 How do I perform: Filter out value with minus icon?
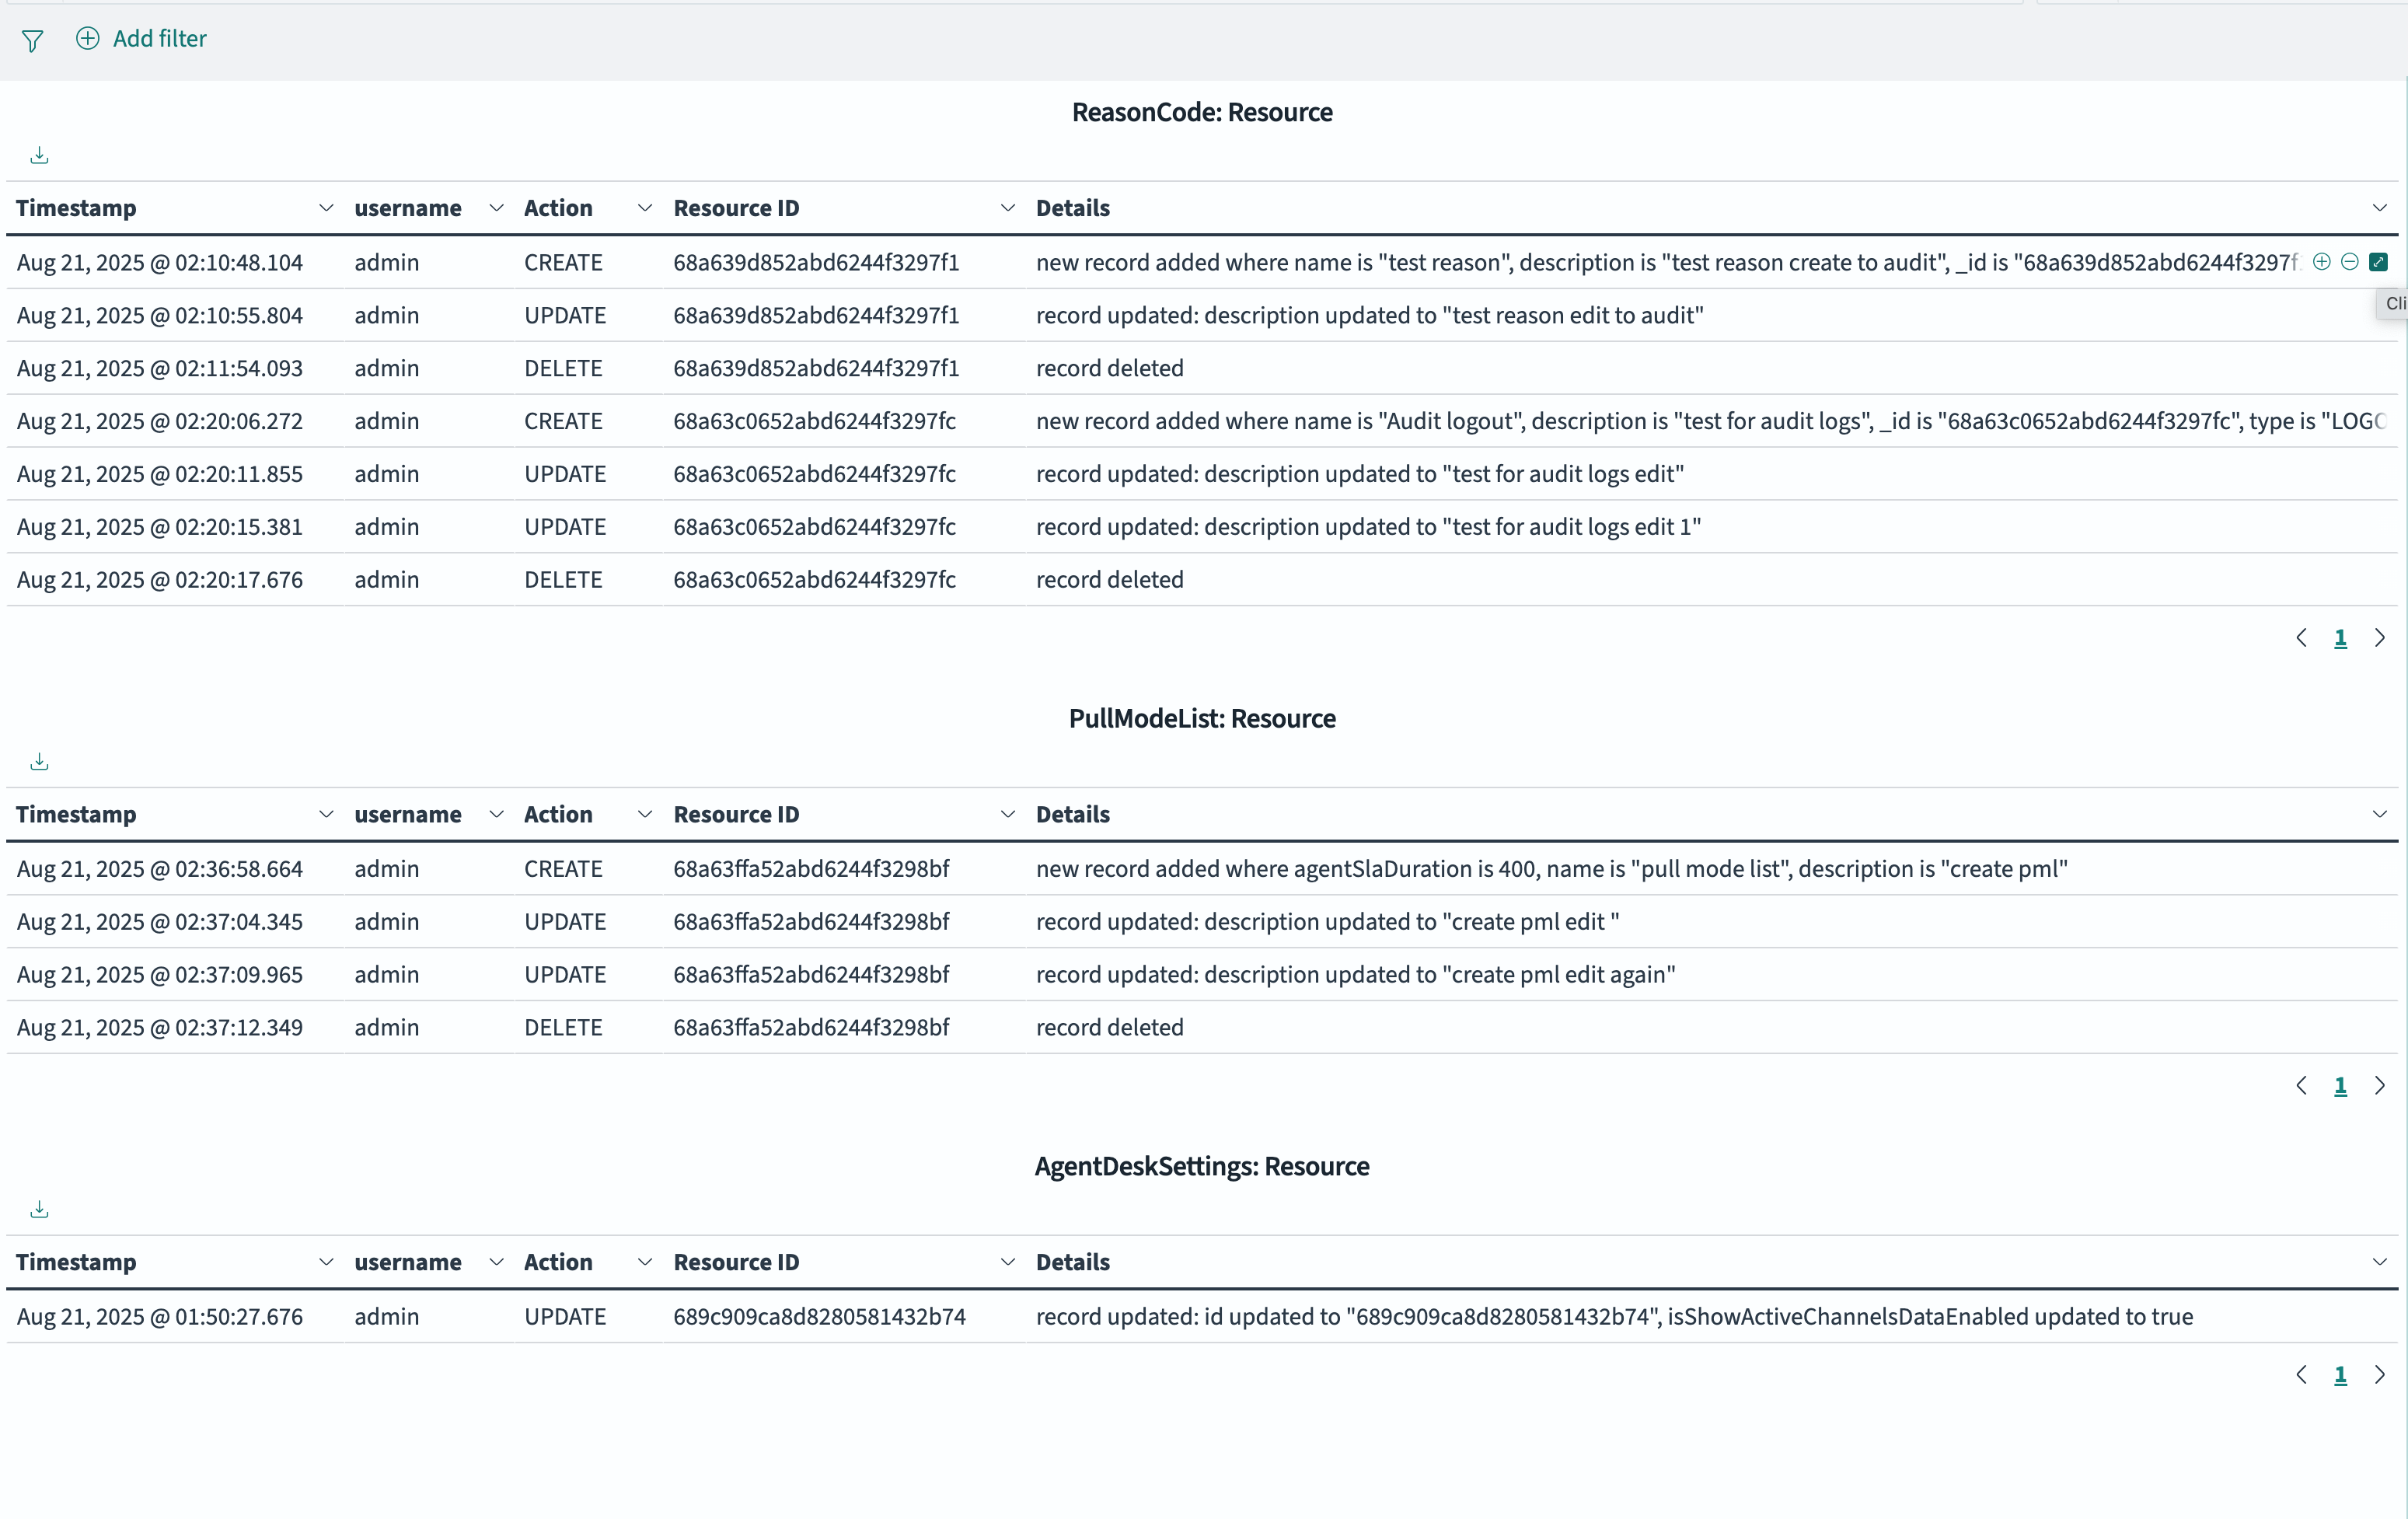2350,262
